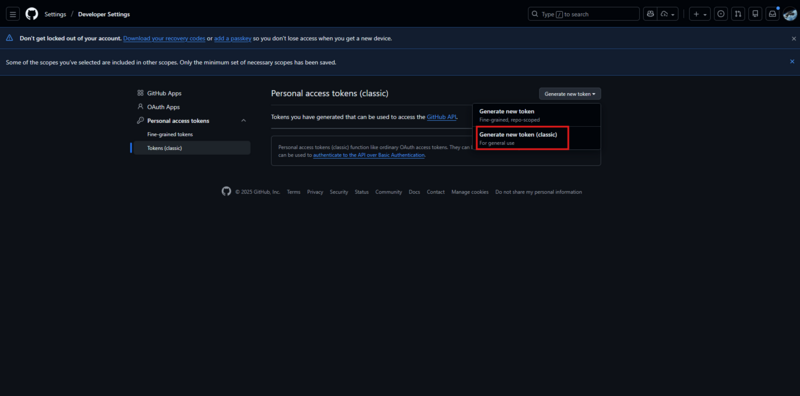Click 'Do not share my personal information'
Viewport: 800px width, 396px height.
pos(539,192)
